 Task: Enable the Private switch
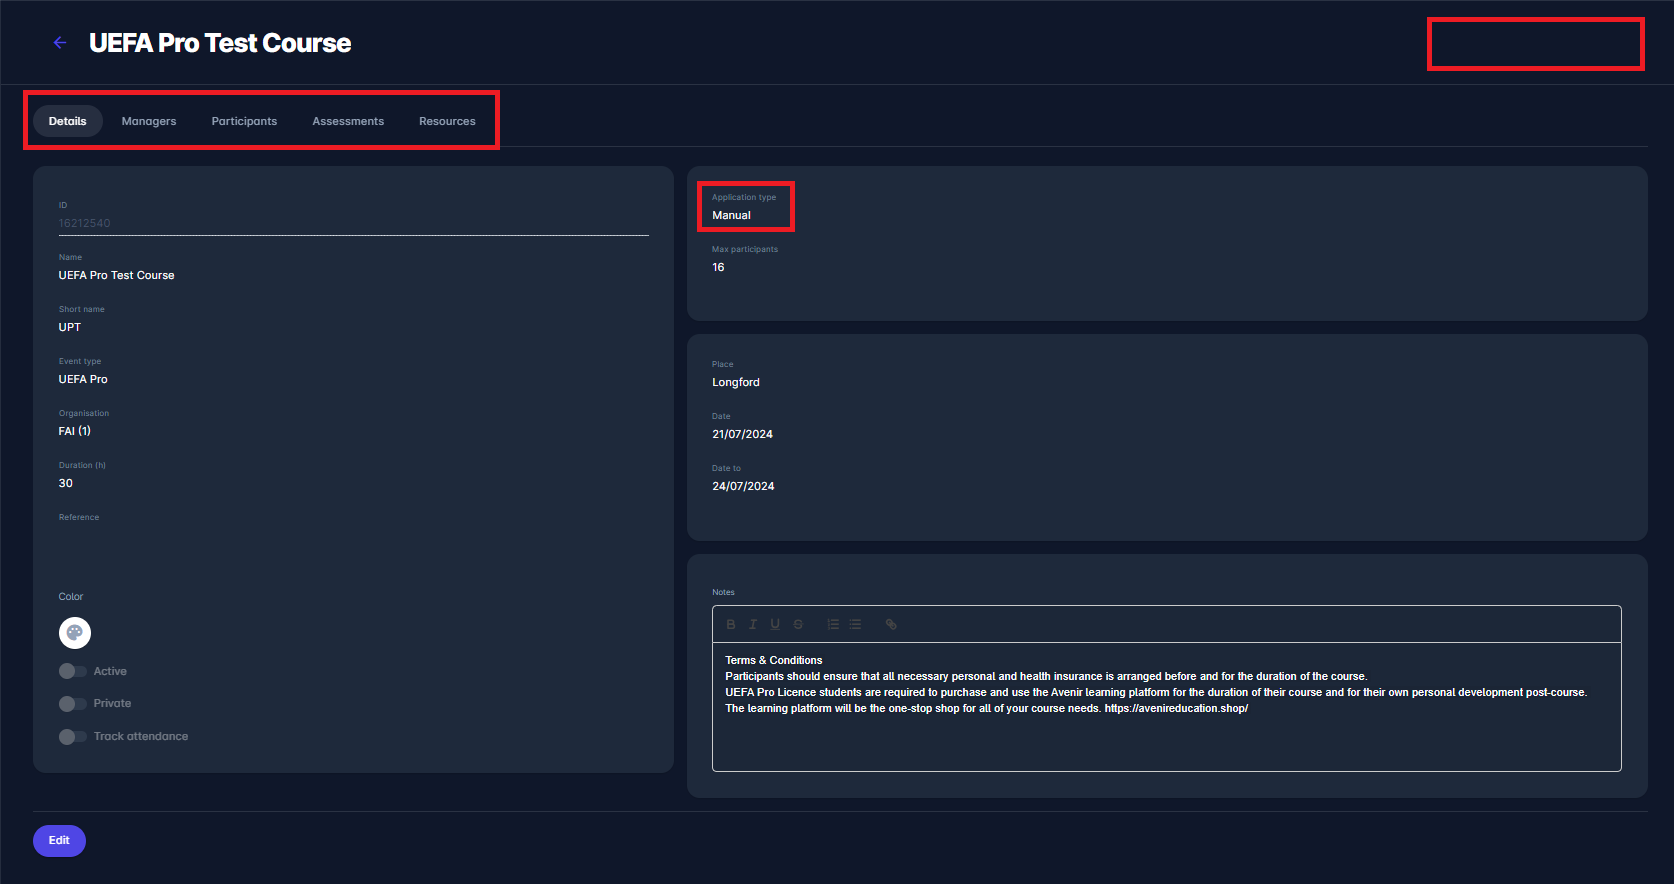(73, 704)
